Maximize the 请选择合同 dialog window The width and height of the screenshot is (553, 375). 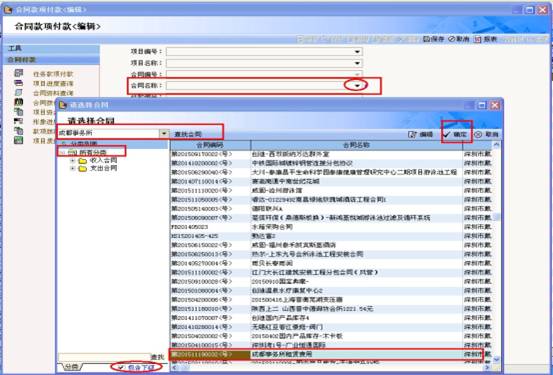(482, 105)
